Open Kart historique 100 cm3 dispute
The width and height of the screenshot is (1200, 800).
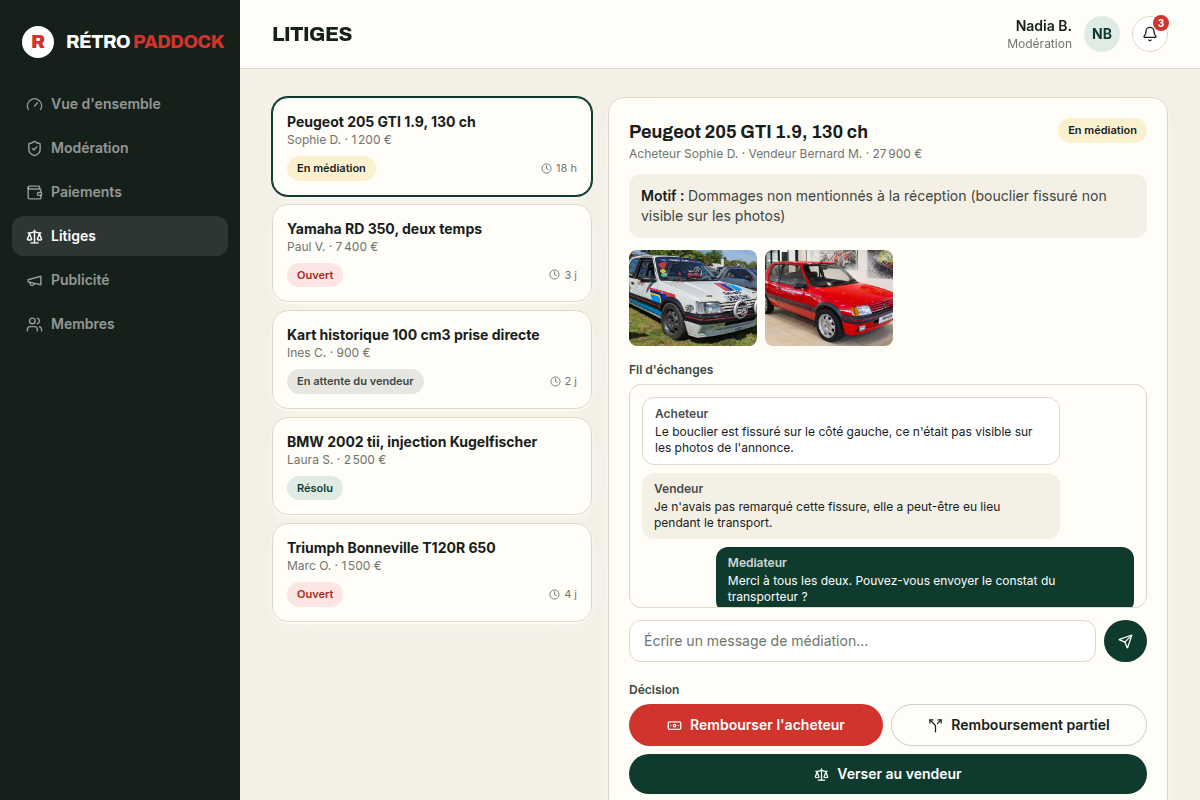(432, 360)
